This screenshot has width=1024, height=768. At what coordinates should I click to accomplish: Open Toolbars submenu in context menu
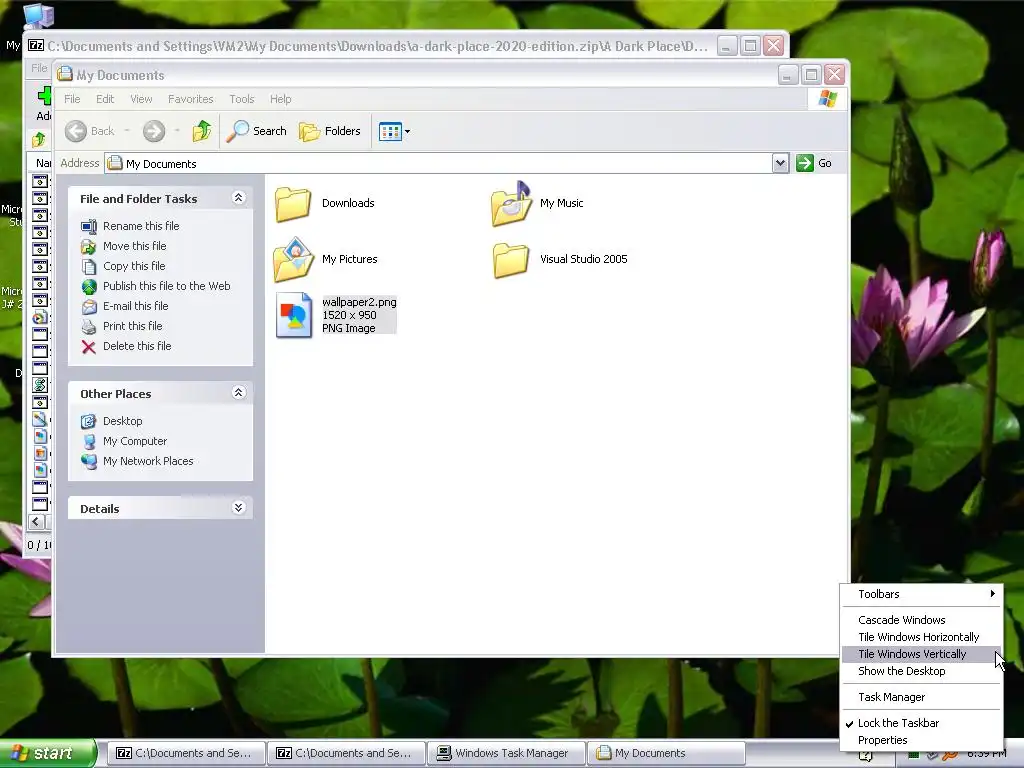pyautogui.click(x=921, y=594)
